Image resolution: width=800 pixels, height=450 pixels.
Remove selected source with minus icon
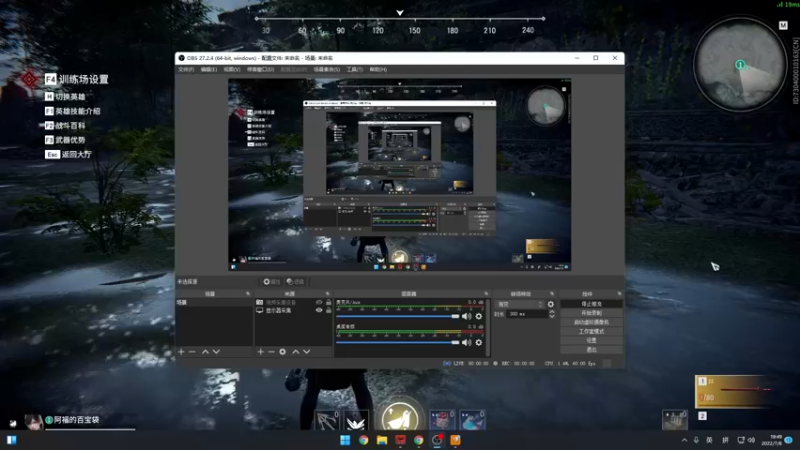point(271,352)
